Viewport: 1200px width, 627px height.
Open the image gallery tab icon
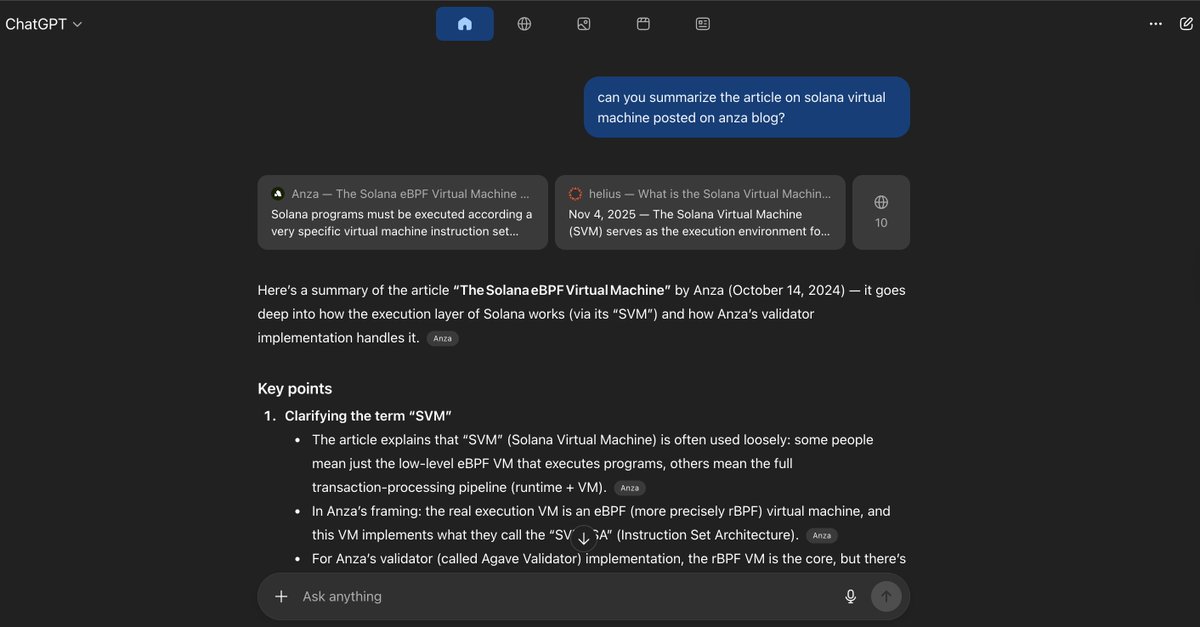pos(584,24)
